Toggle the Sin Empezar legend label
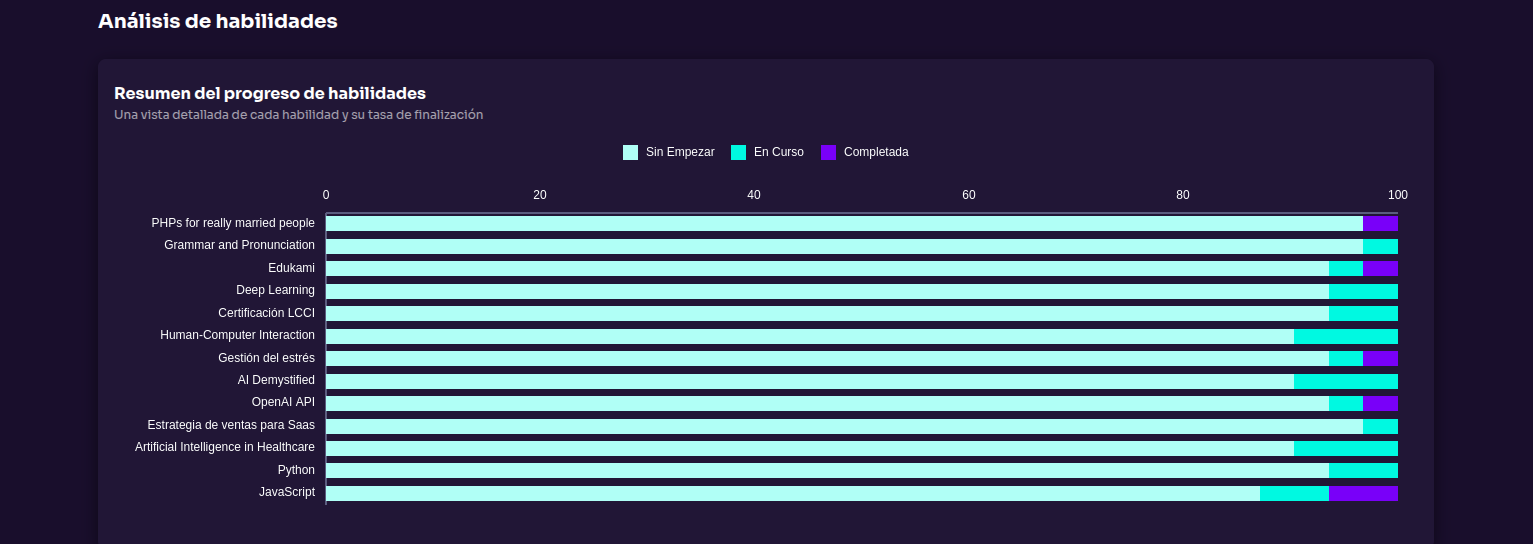1533x544 pixels. click(680, 152)
